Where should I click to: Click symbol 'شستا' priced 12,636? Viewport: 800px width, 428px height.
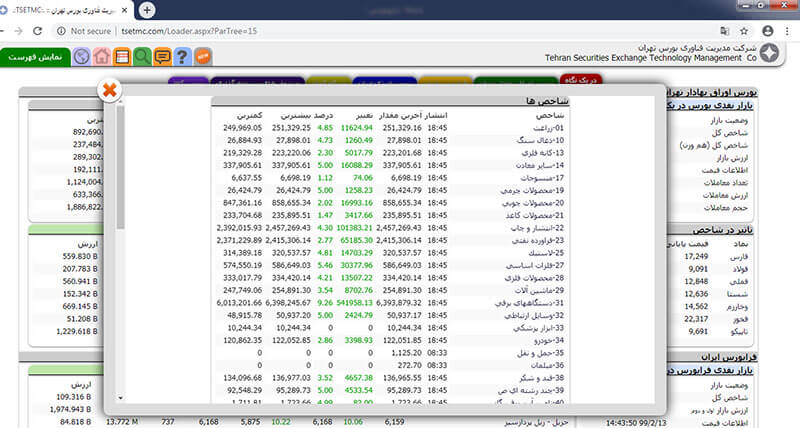tap(738, 294)
